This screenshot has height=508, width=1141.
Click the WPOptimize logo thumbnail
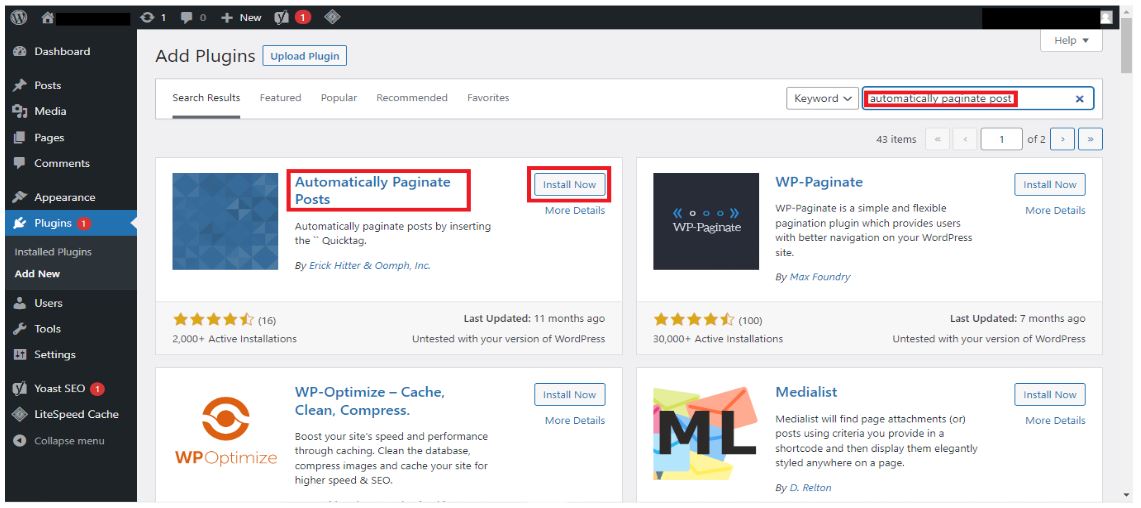[x=225, y=431]
